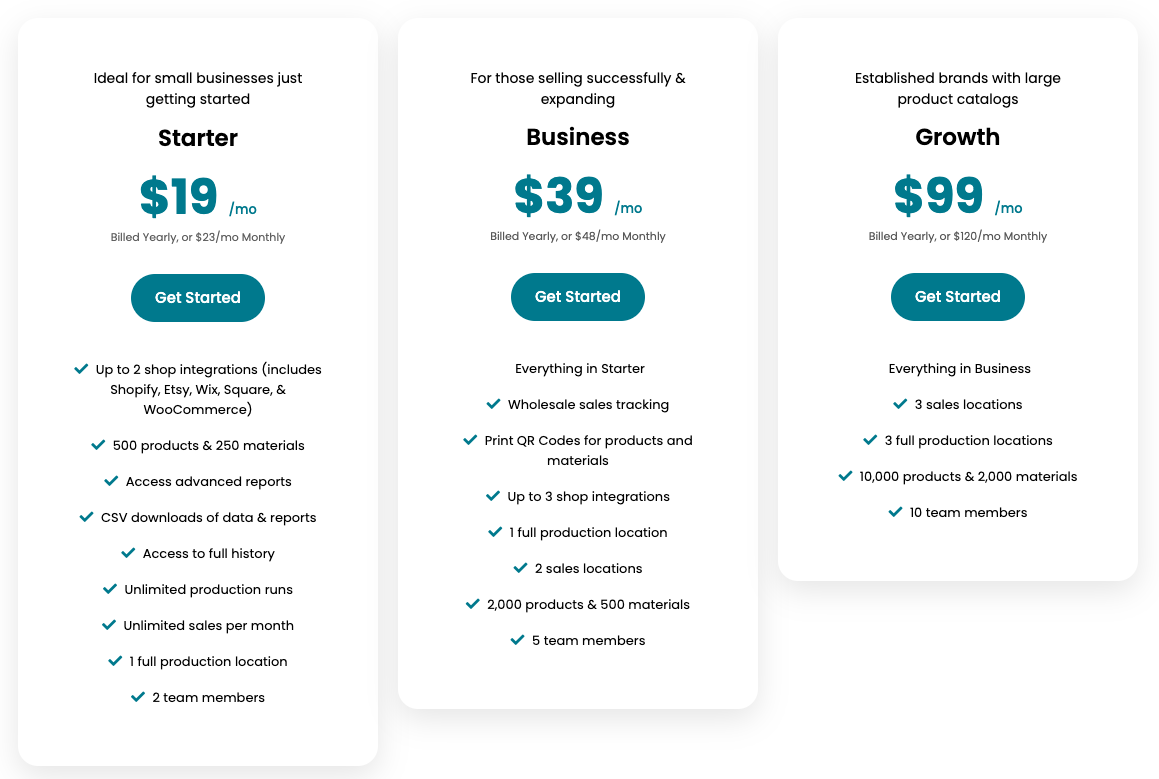Image resolution: width=1159 pixels, height=779 pixels.
Task: Click the checkmark beside "CSV downloads of data & reports"
Action: click(x=85, y=517)
